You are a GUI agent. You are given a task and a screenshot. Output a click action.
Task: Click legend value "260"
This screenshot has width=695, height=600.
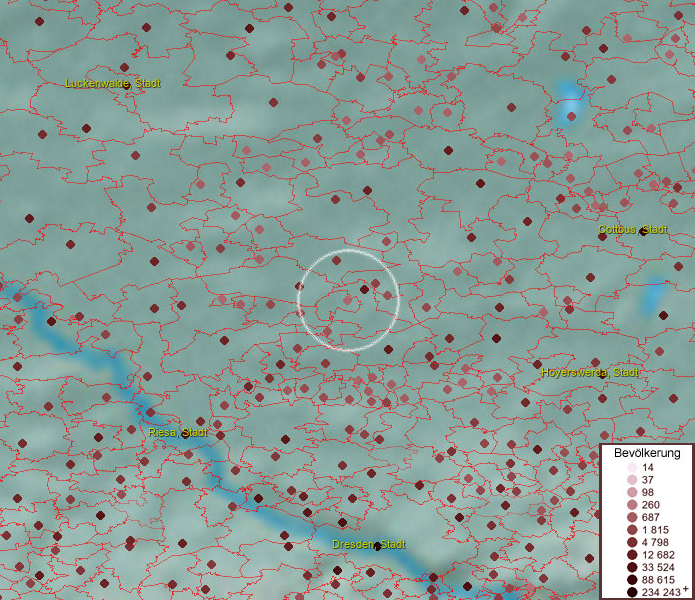tap(651, 505)
